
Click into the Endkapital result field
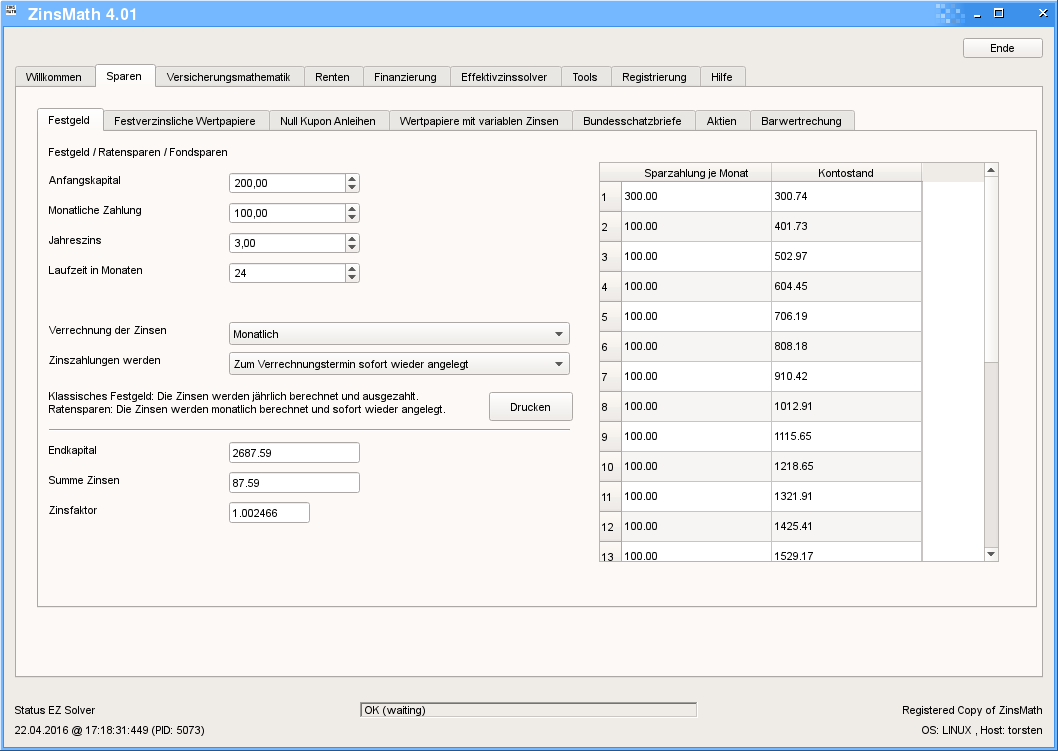tap(294, 453)
